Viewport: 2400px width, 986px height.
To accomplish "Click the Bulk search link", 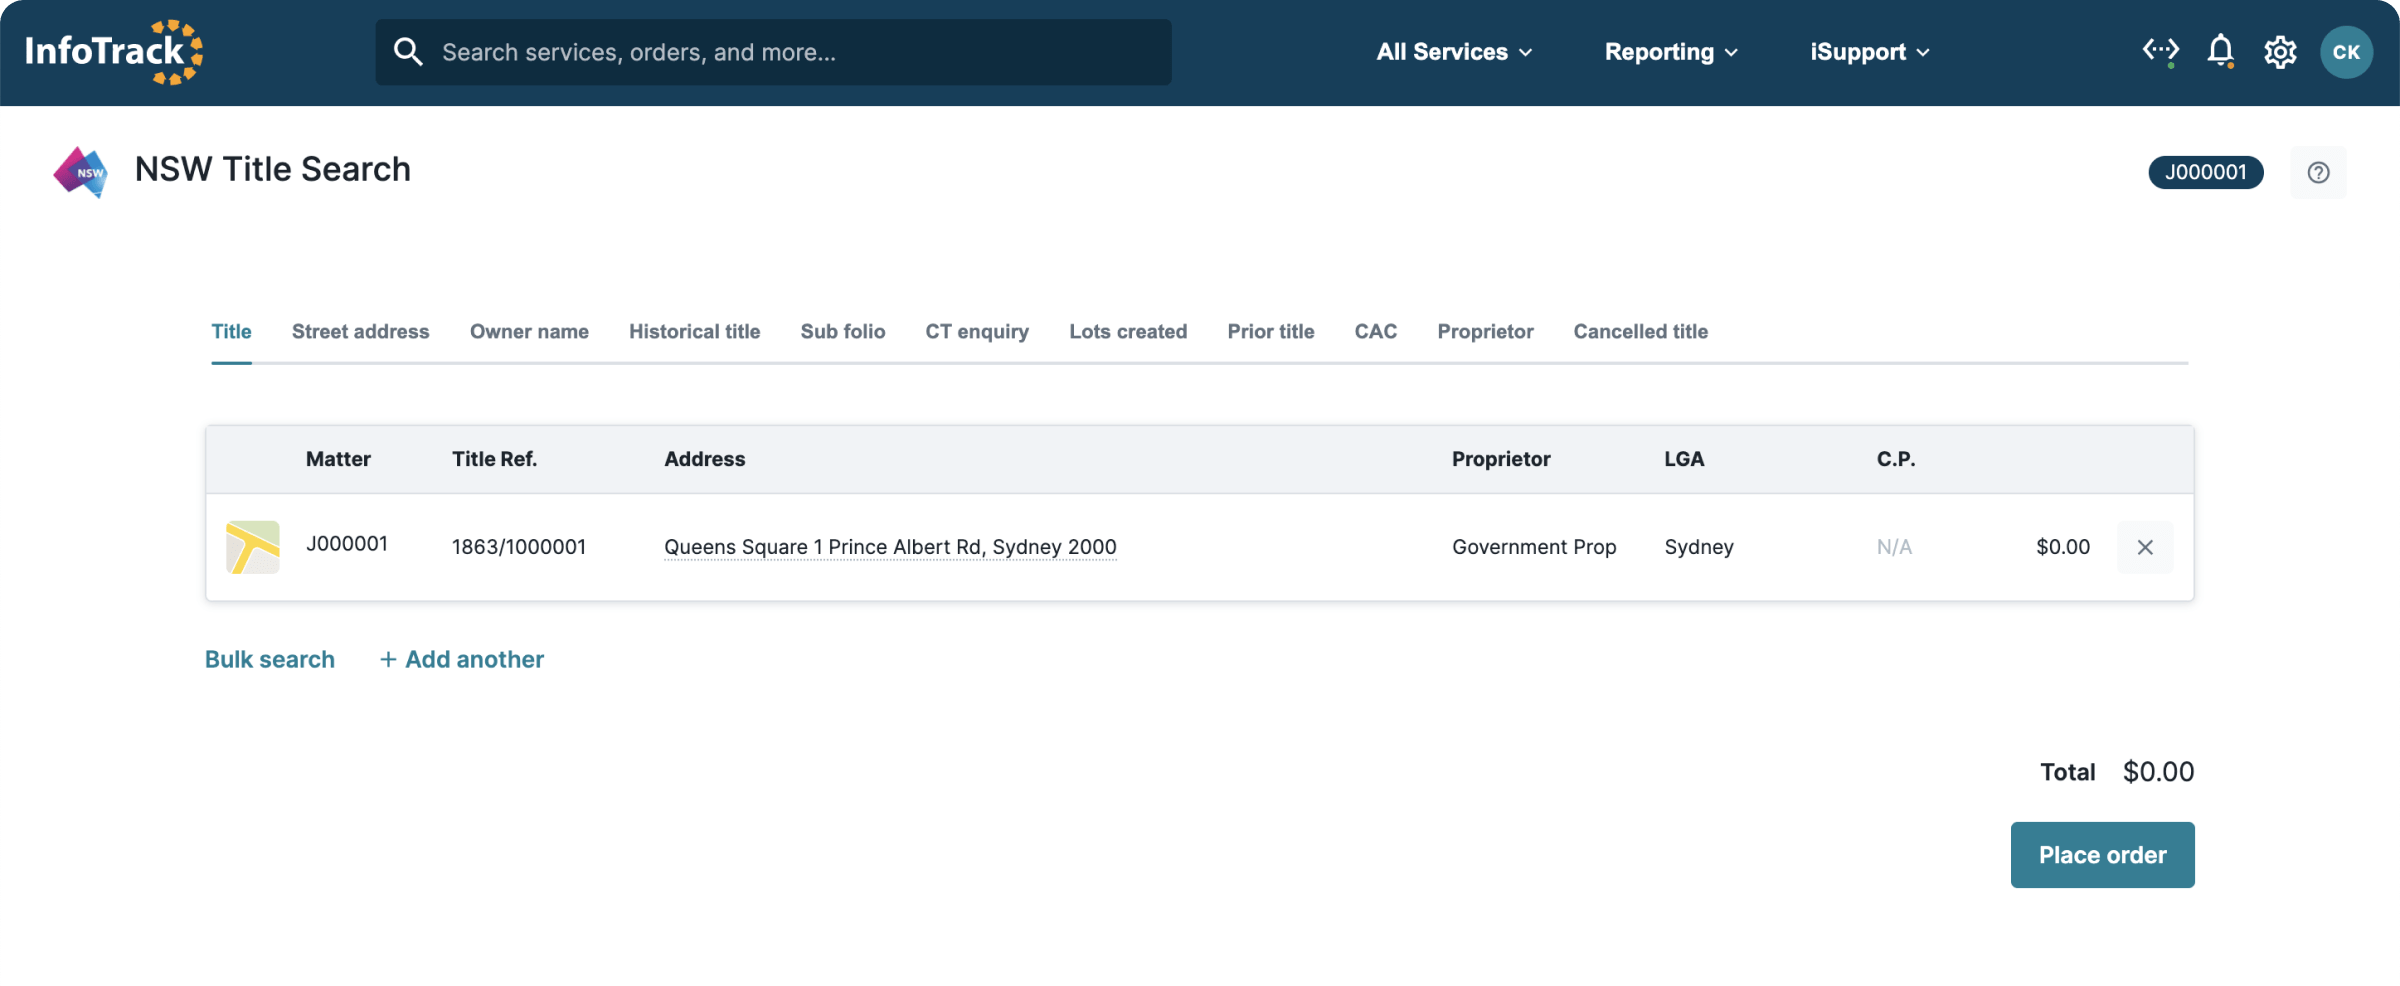I will pyautogui.click(x=270, y=659).
